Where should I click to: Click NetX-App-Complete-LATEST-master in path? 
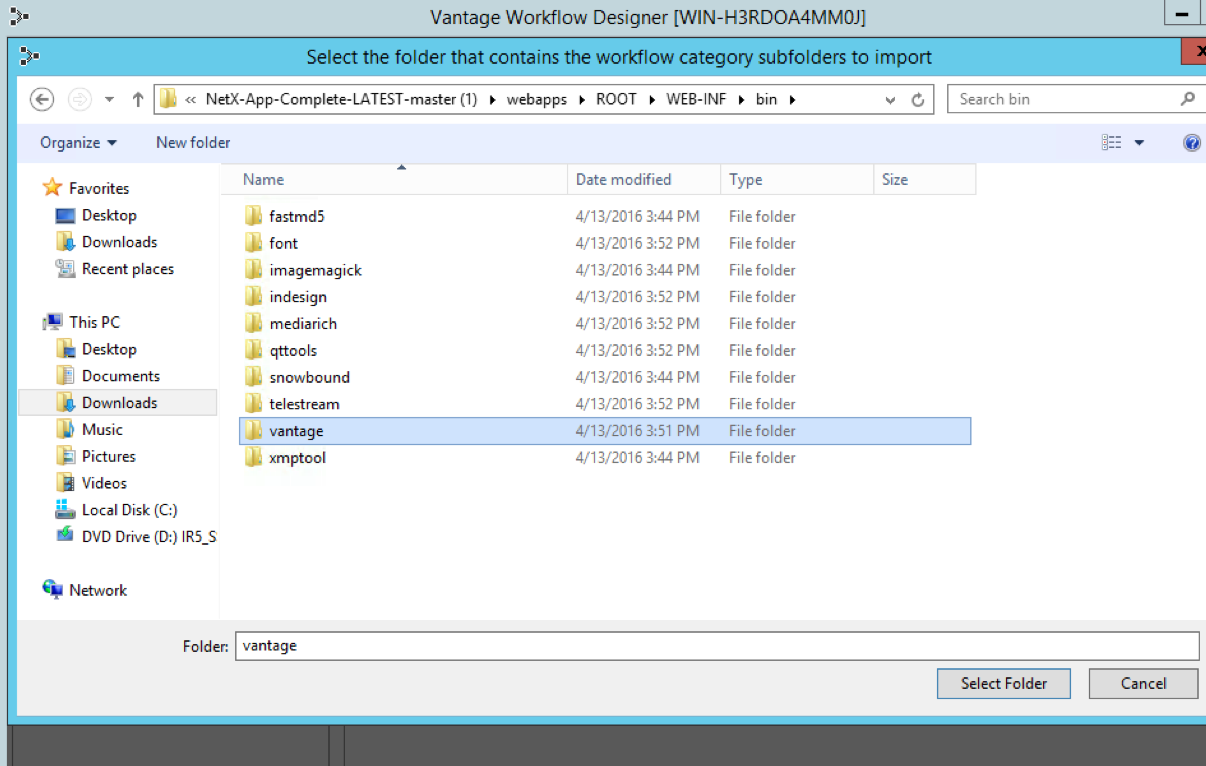341,99
